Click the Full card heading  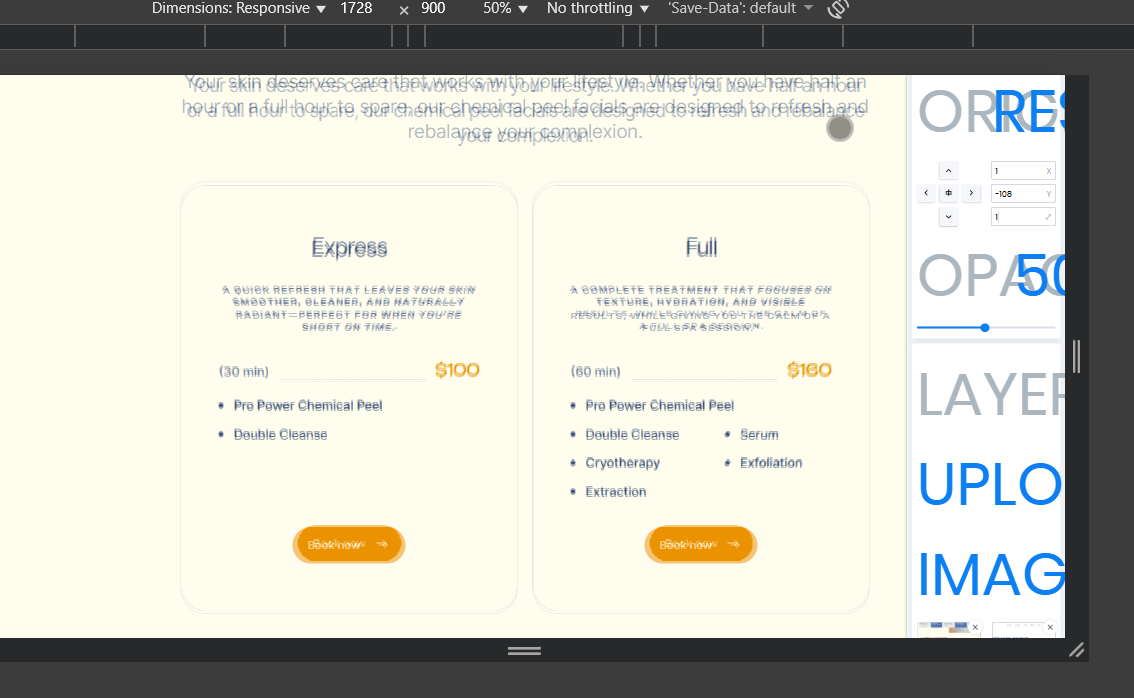(702, 247)
